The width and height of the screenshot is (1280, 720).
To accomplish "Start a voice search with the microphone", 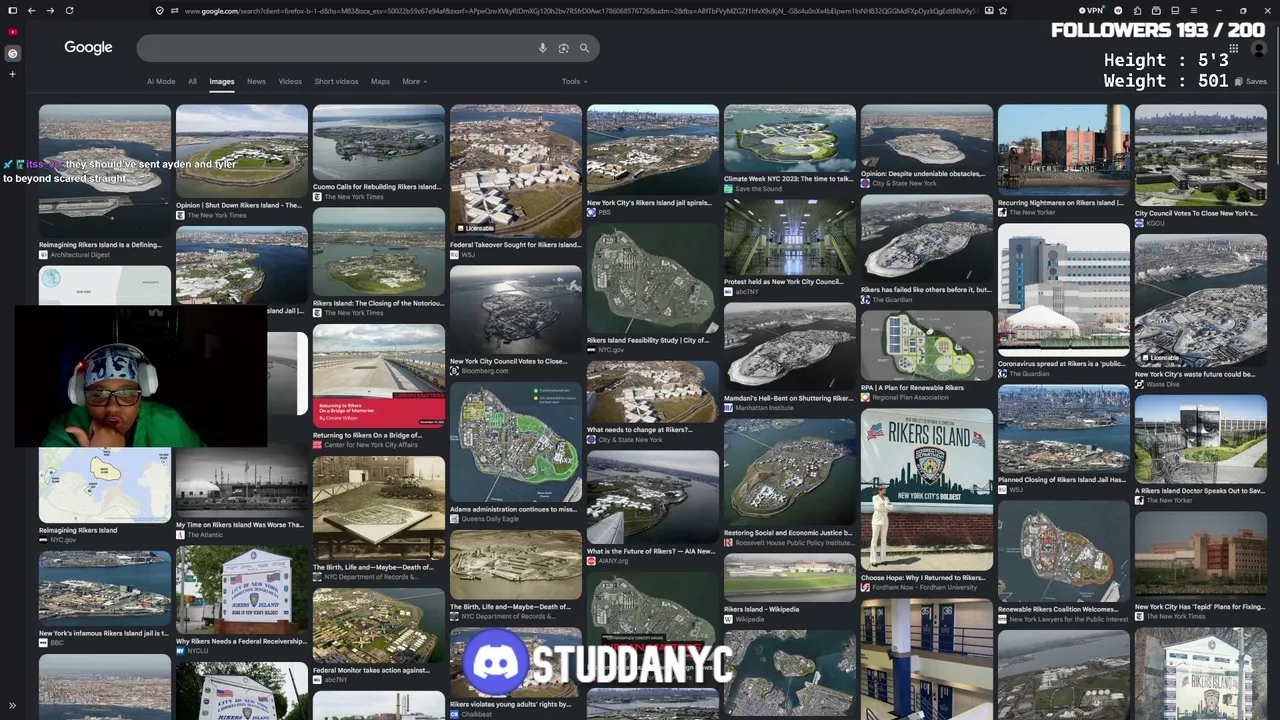I will (542, 48).
